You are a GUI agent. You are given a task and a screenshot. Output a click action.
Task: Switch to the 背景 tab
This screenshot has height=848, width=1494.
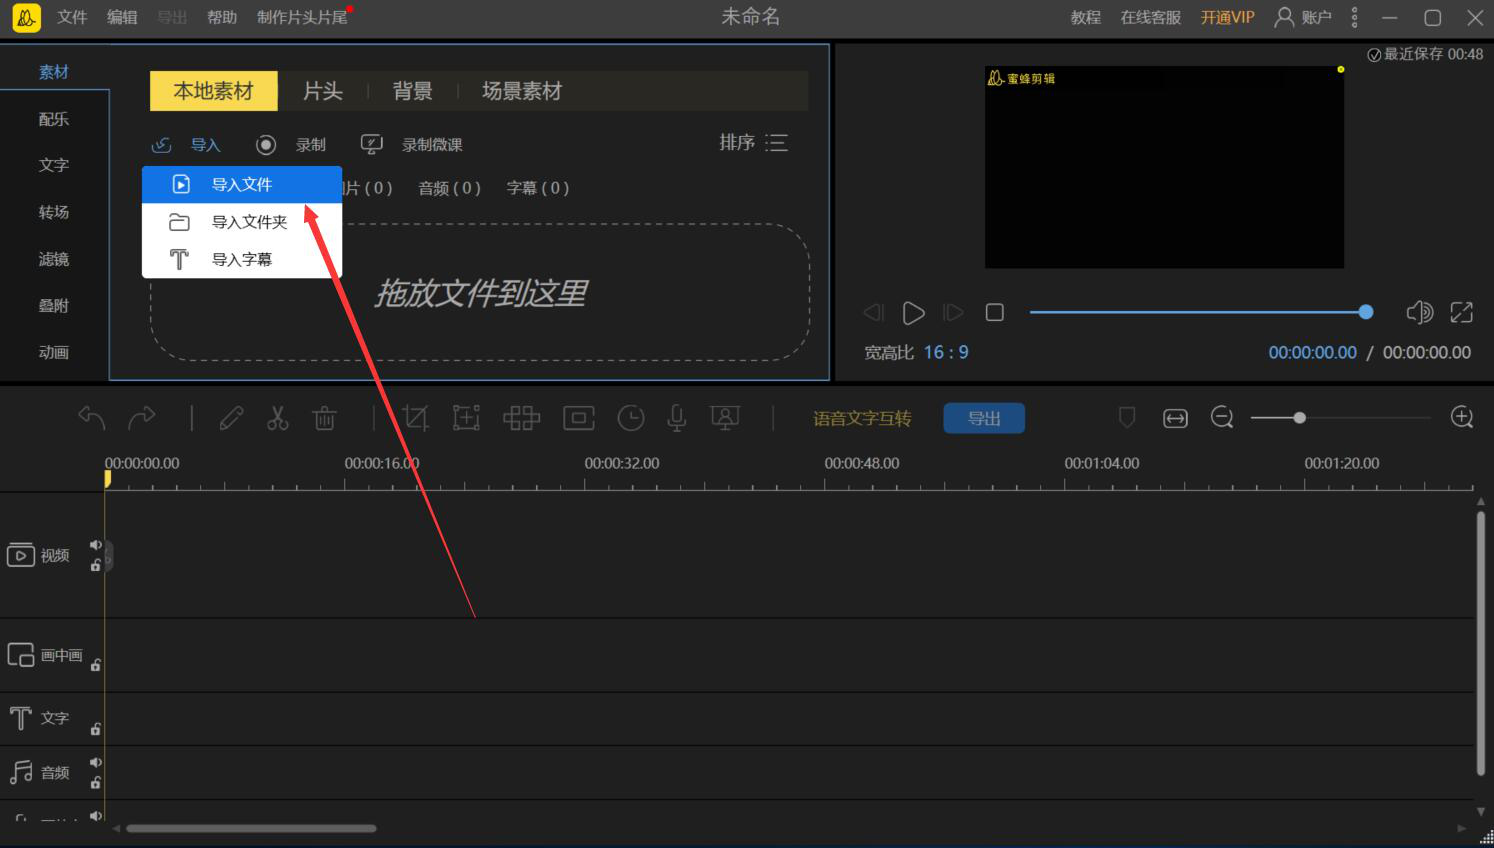tap(413, 91)
